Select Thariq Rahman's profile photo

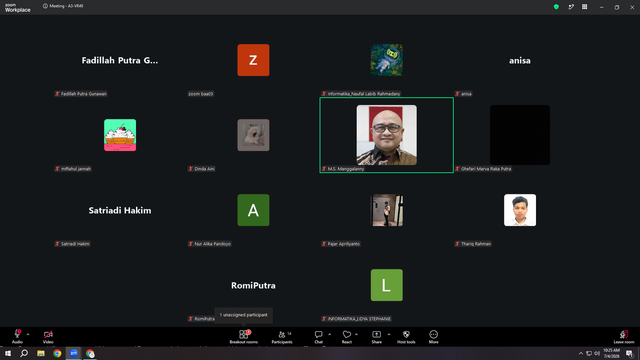(520, 210)
